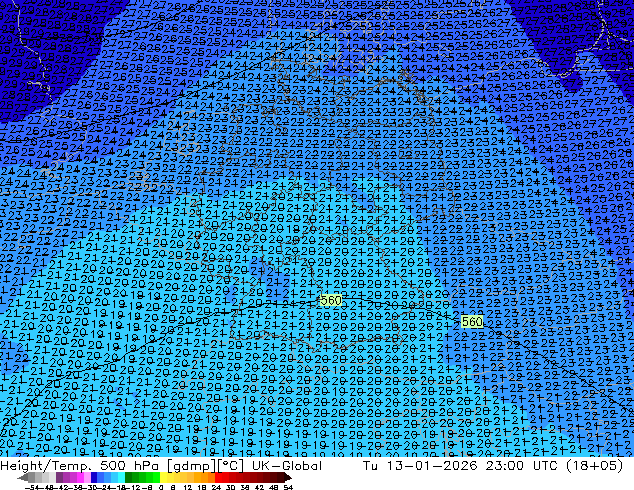Image resolution: width=634 pixels, height=490 pixels.
Task: Click the '[gdmp]' unit label
Action: [192, 466]
